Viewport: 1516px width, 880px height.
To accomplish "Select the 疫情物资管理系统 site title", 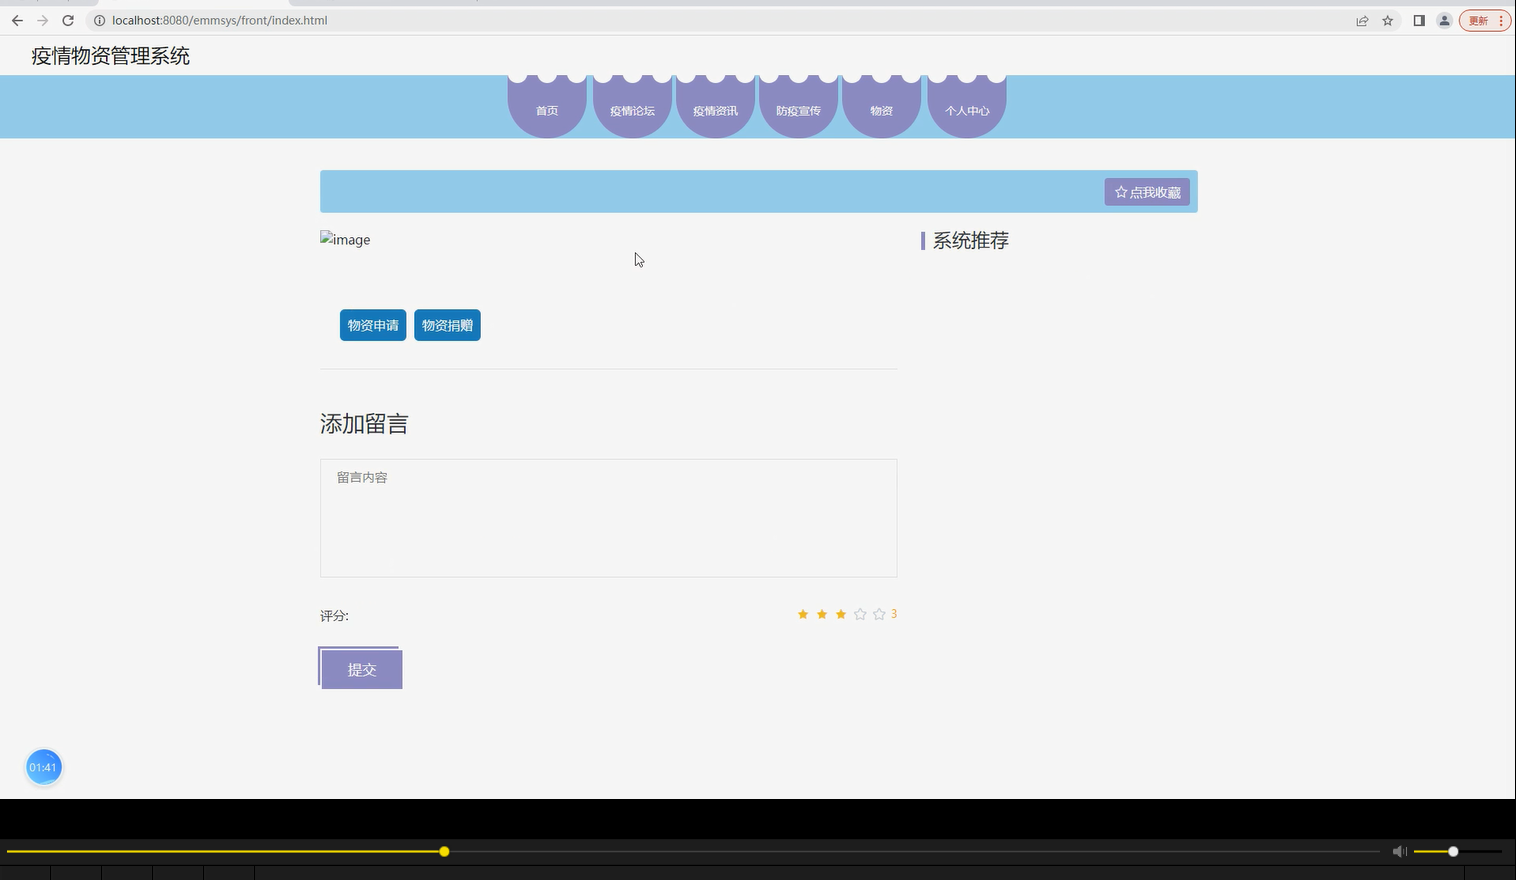I will (110, 56).
